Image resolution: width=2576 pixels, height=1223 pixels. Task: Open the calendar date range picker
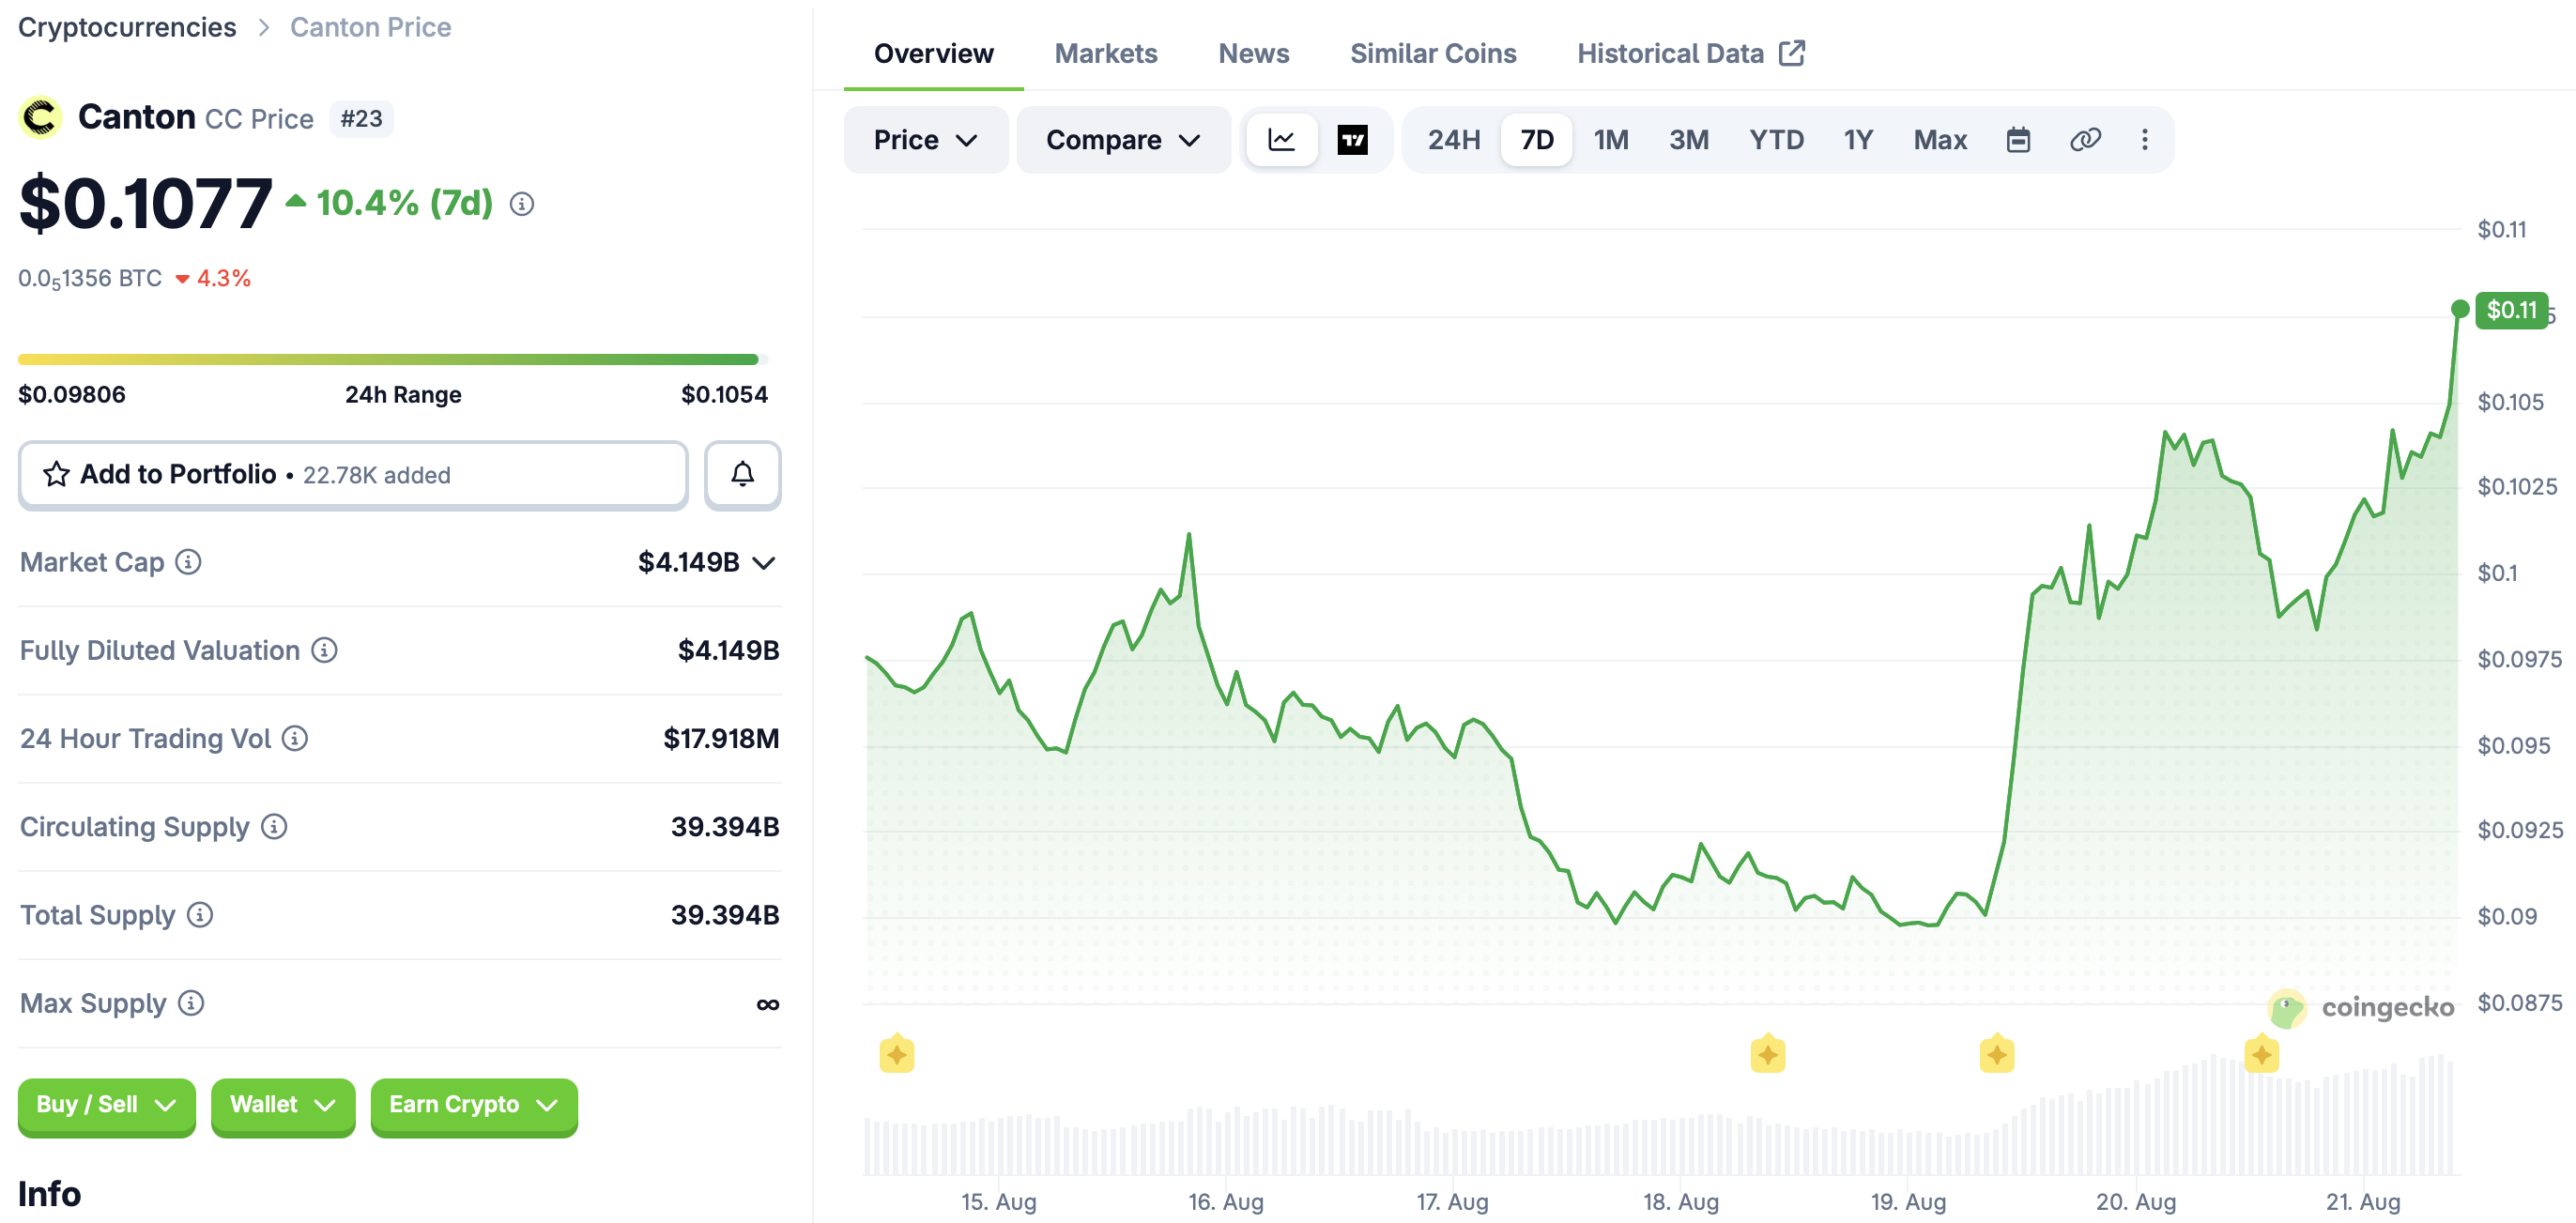(x=2018, y=140)
